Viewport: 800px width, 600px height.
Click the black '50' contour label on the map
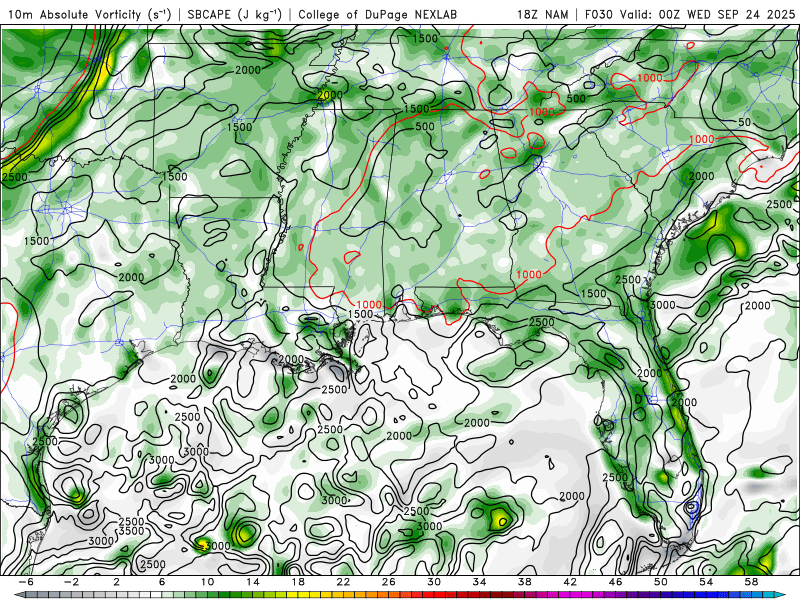[x=744, y=122]
